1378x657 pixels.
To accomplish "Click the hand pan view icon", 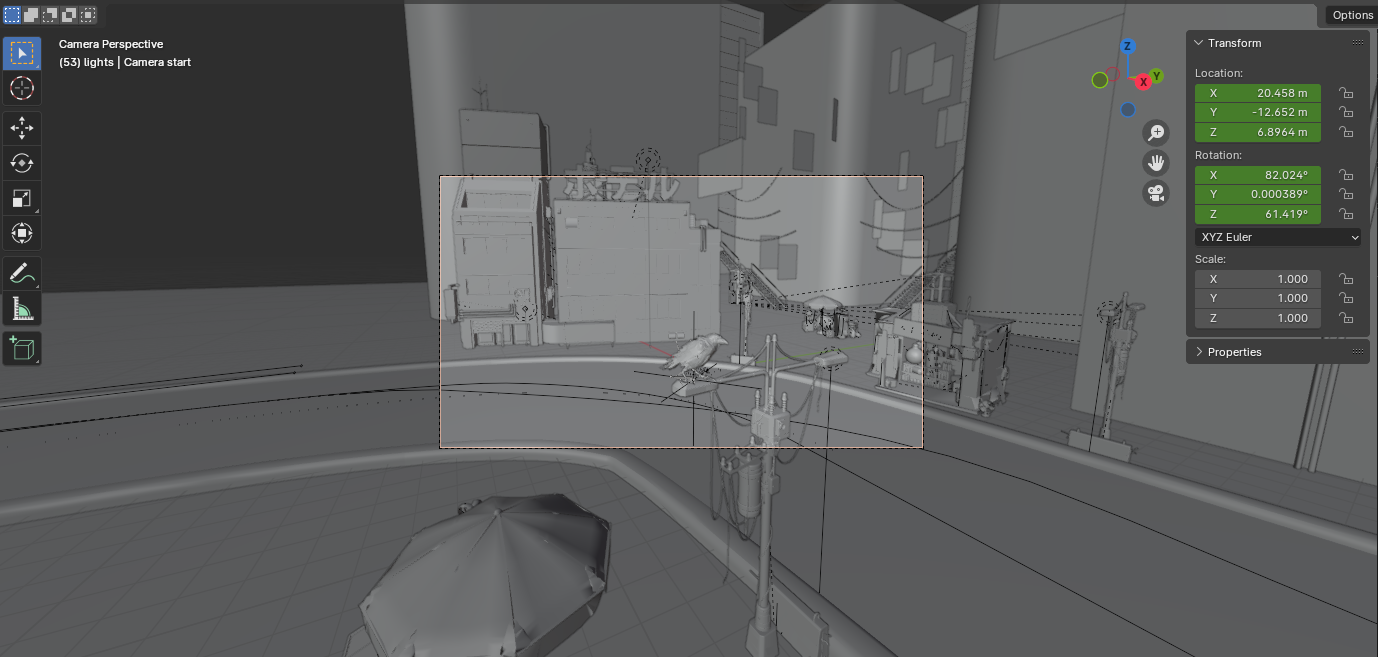I will 1156,163.
